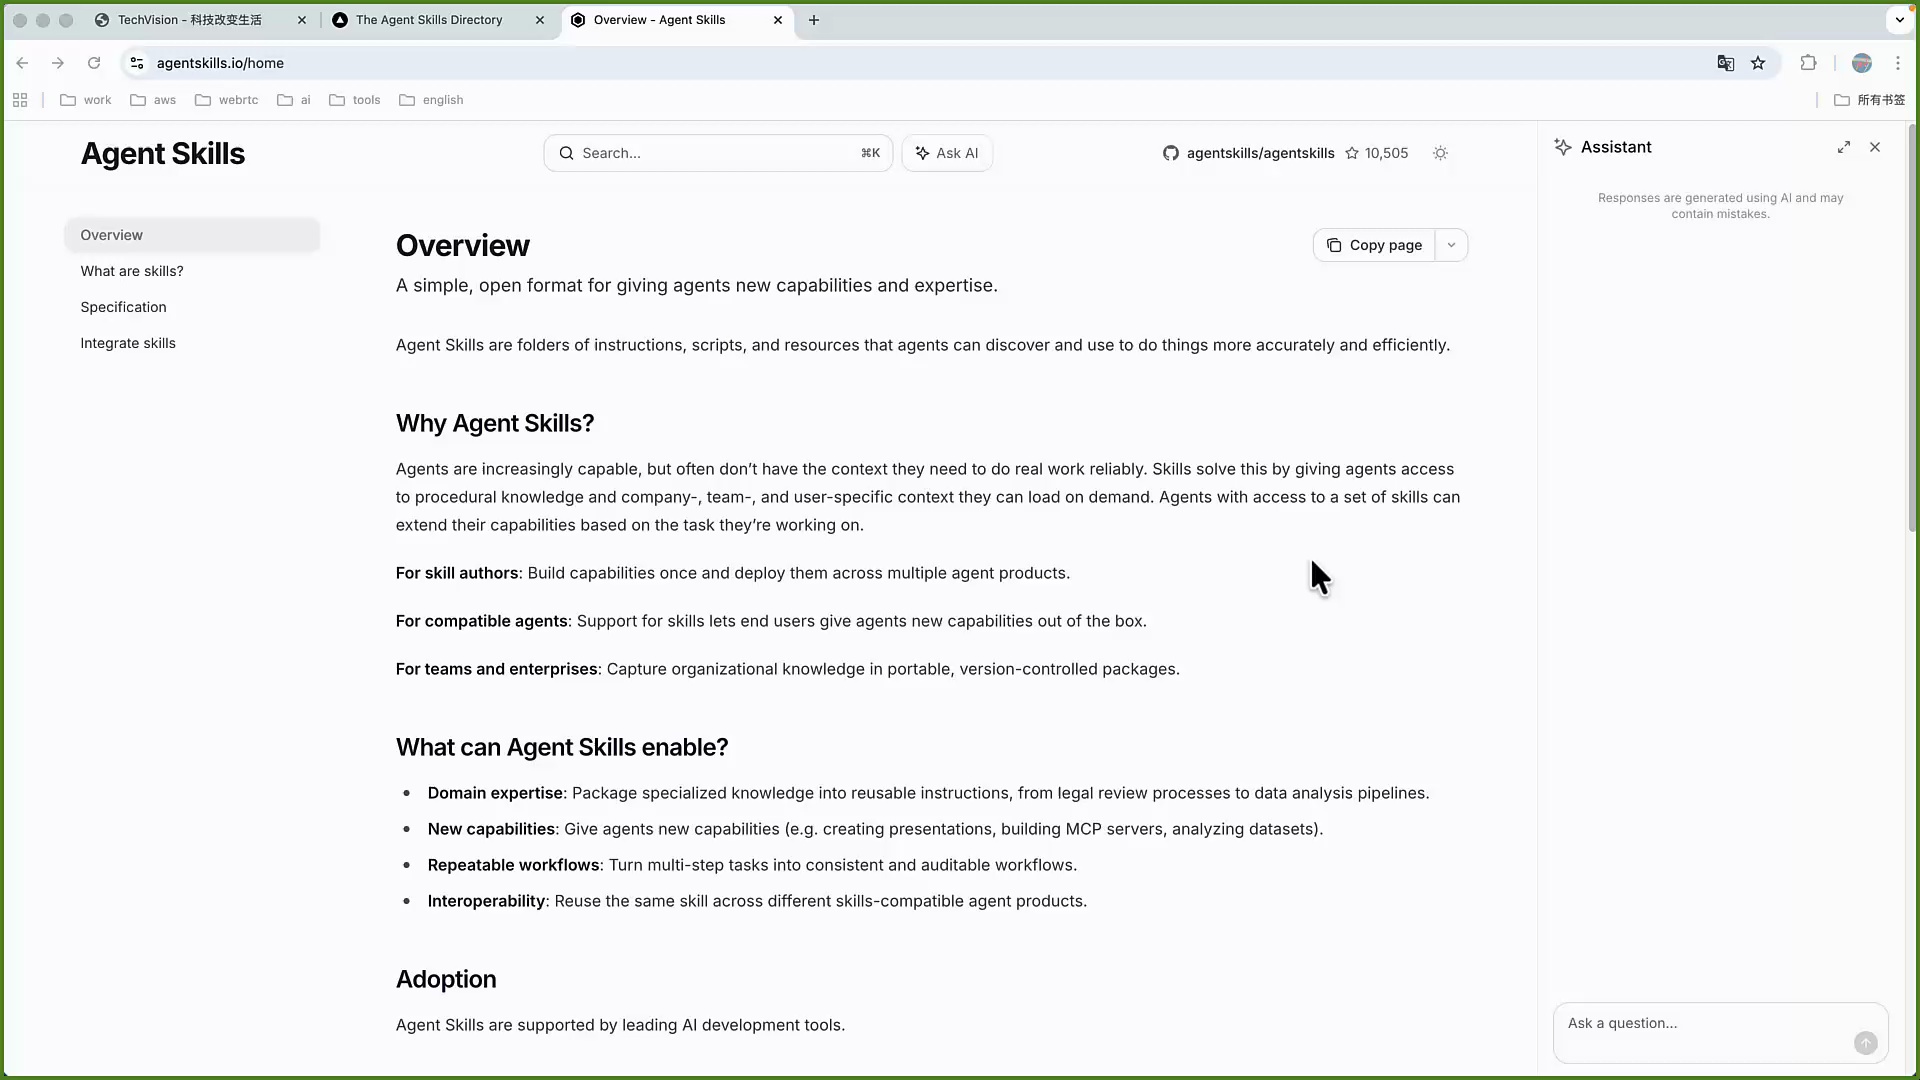1920x1080 pixels.
Task: Open the Google Translate icon in address bar
Action: 1726,63
